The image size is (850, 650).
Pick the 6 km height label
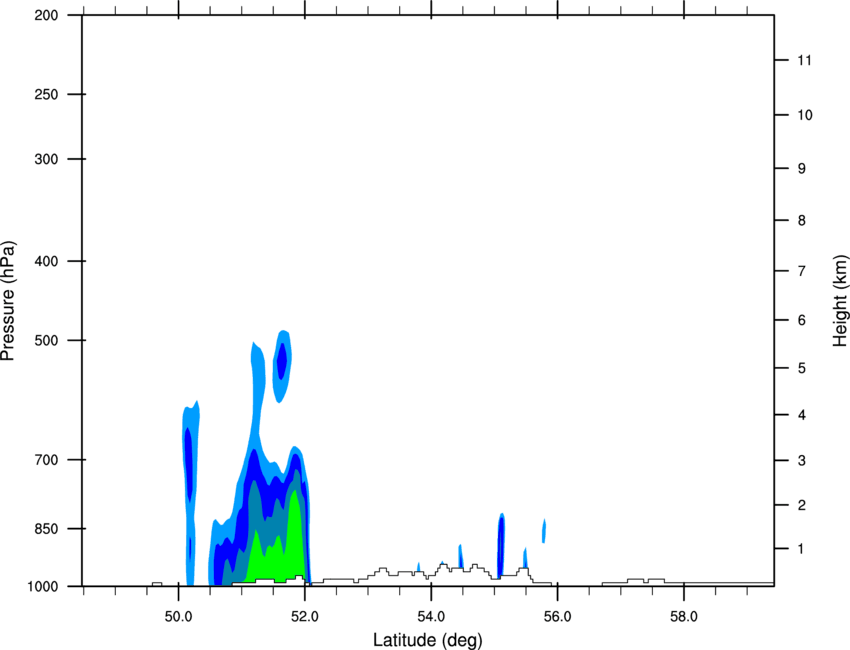(802, 320)
